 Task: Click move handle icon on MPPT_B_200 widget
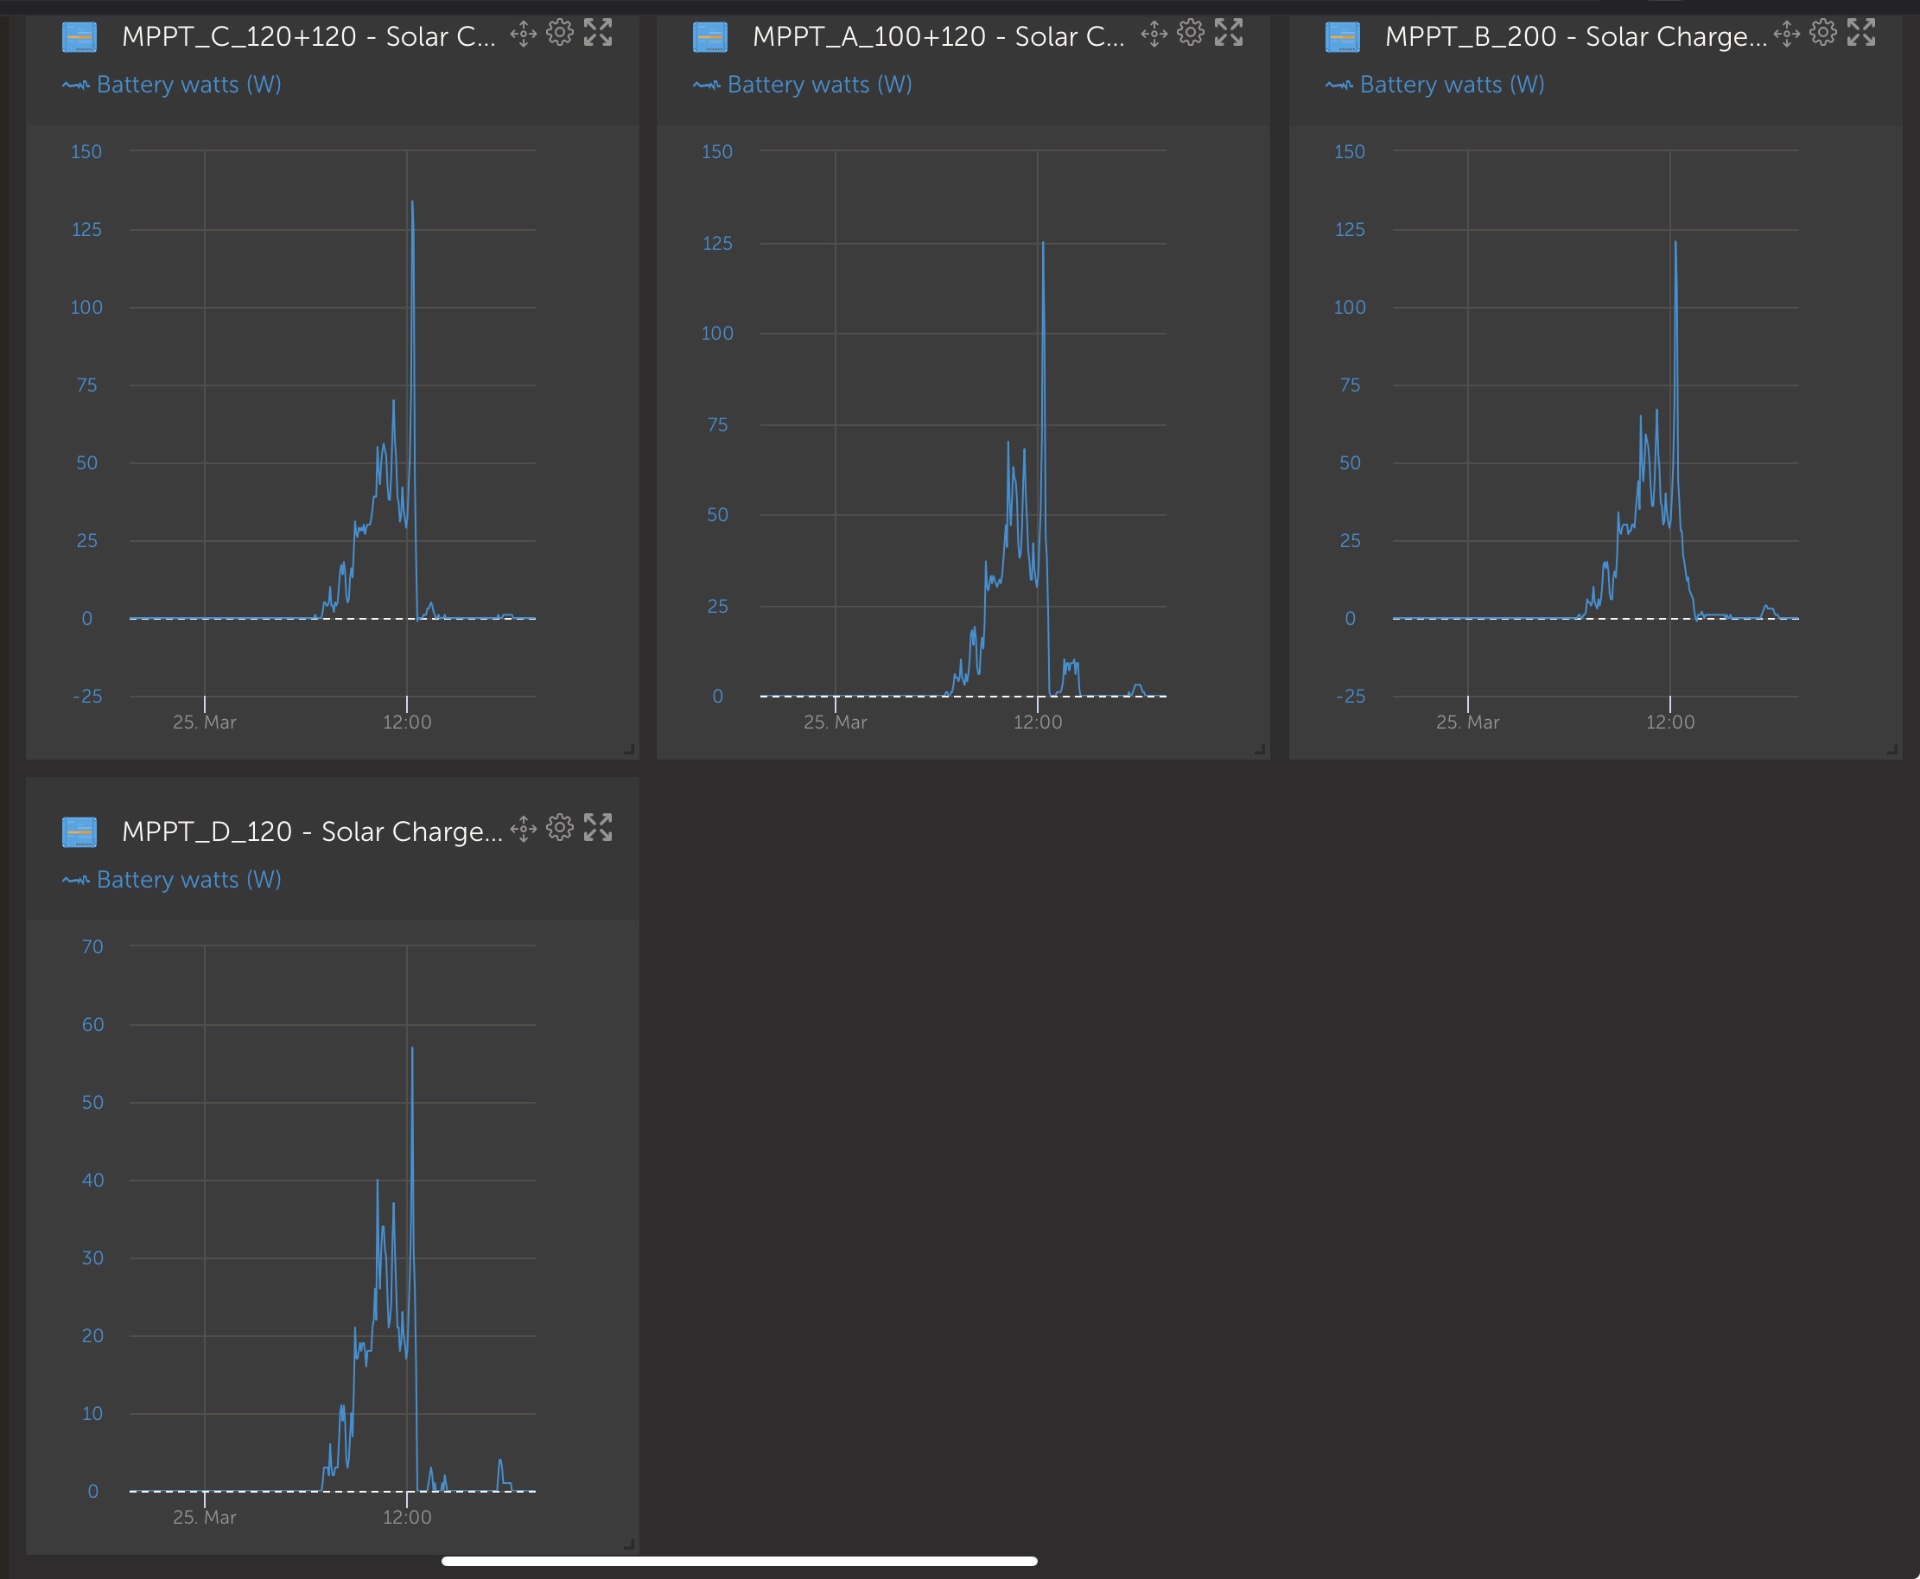(x=1786, y=34)
